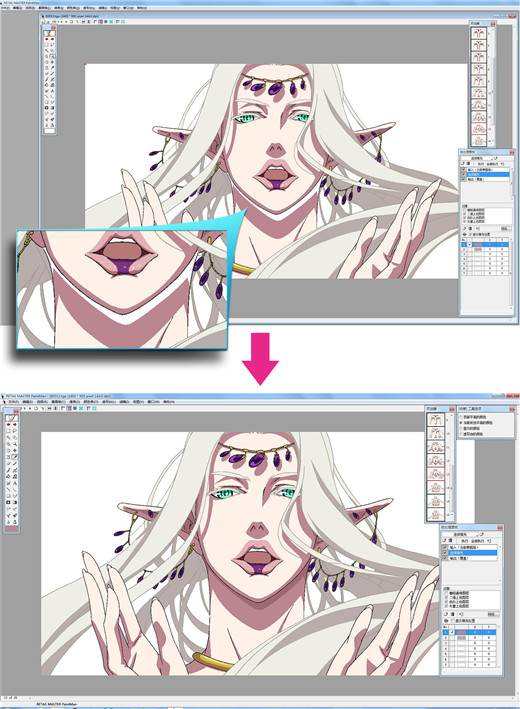This screenshot has width=520, height=709.
Task: Select lasso tool in toolbox with white swatch
Action: tap(52, 44)
